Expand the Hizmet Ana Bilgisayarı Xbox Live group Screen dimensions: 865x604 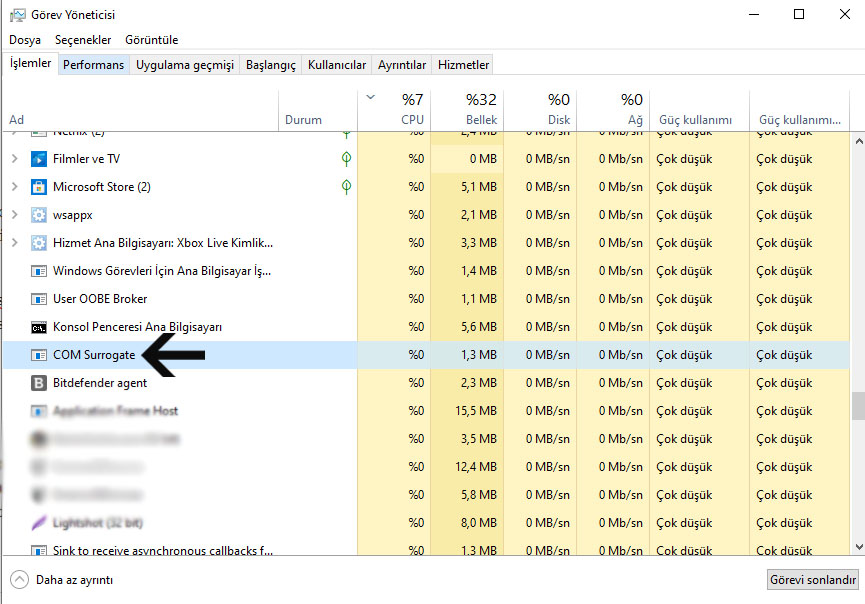(x=14, y=243)
